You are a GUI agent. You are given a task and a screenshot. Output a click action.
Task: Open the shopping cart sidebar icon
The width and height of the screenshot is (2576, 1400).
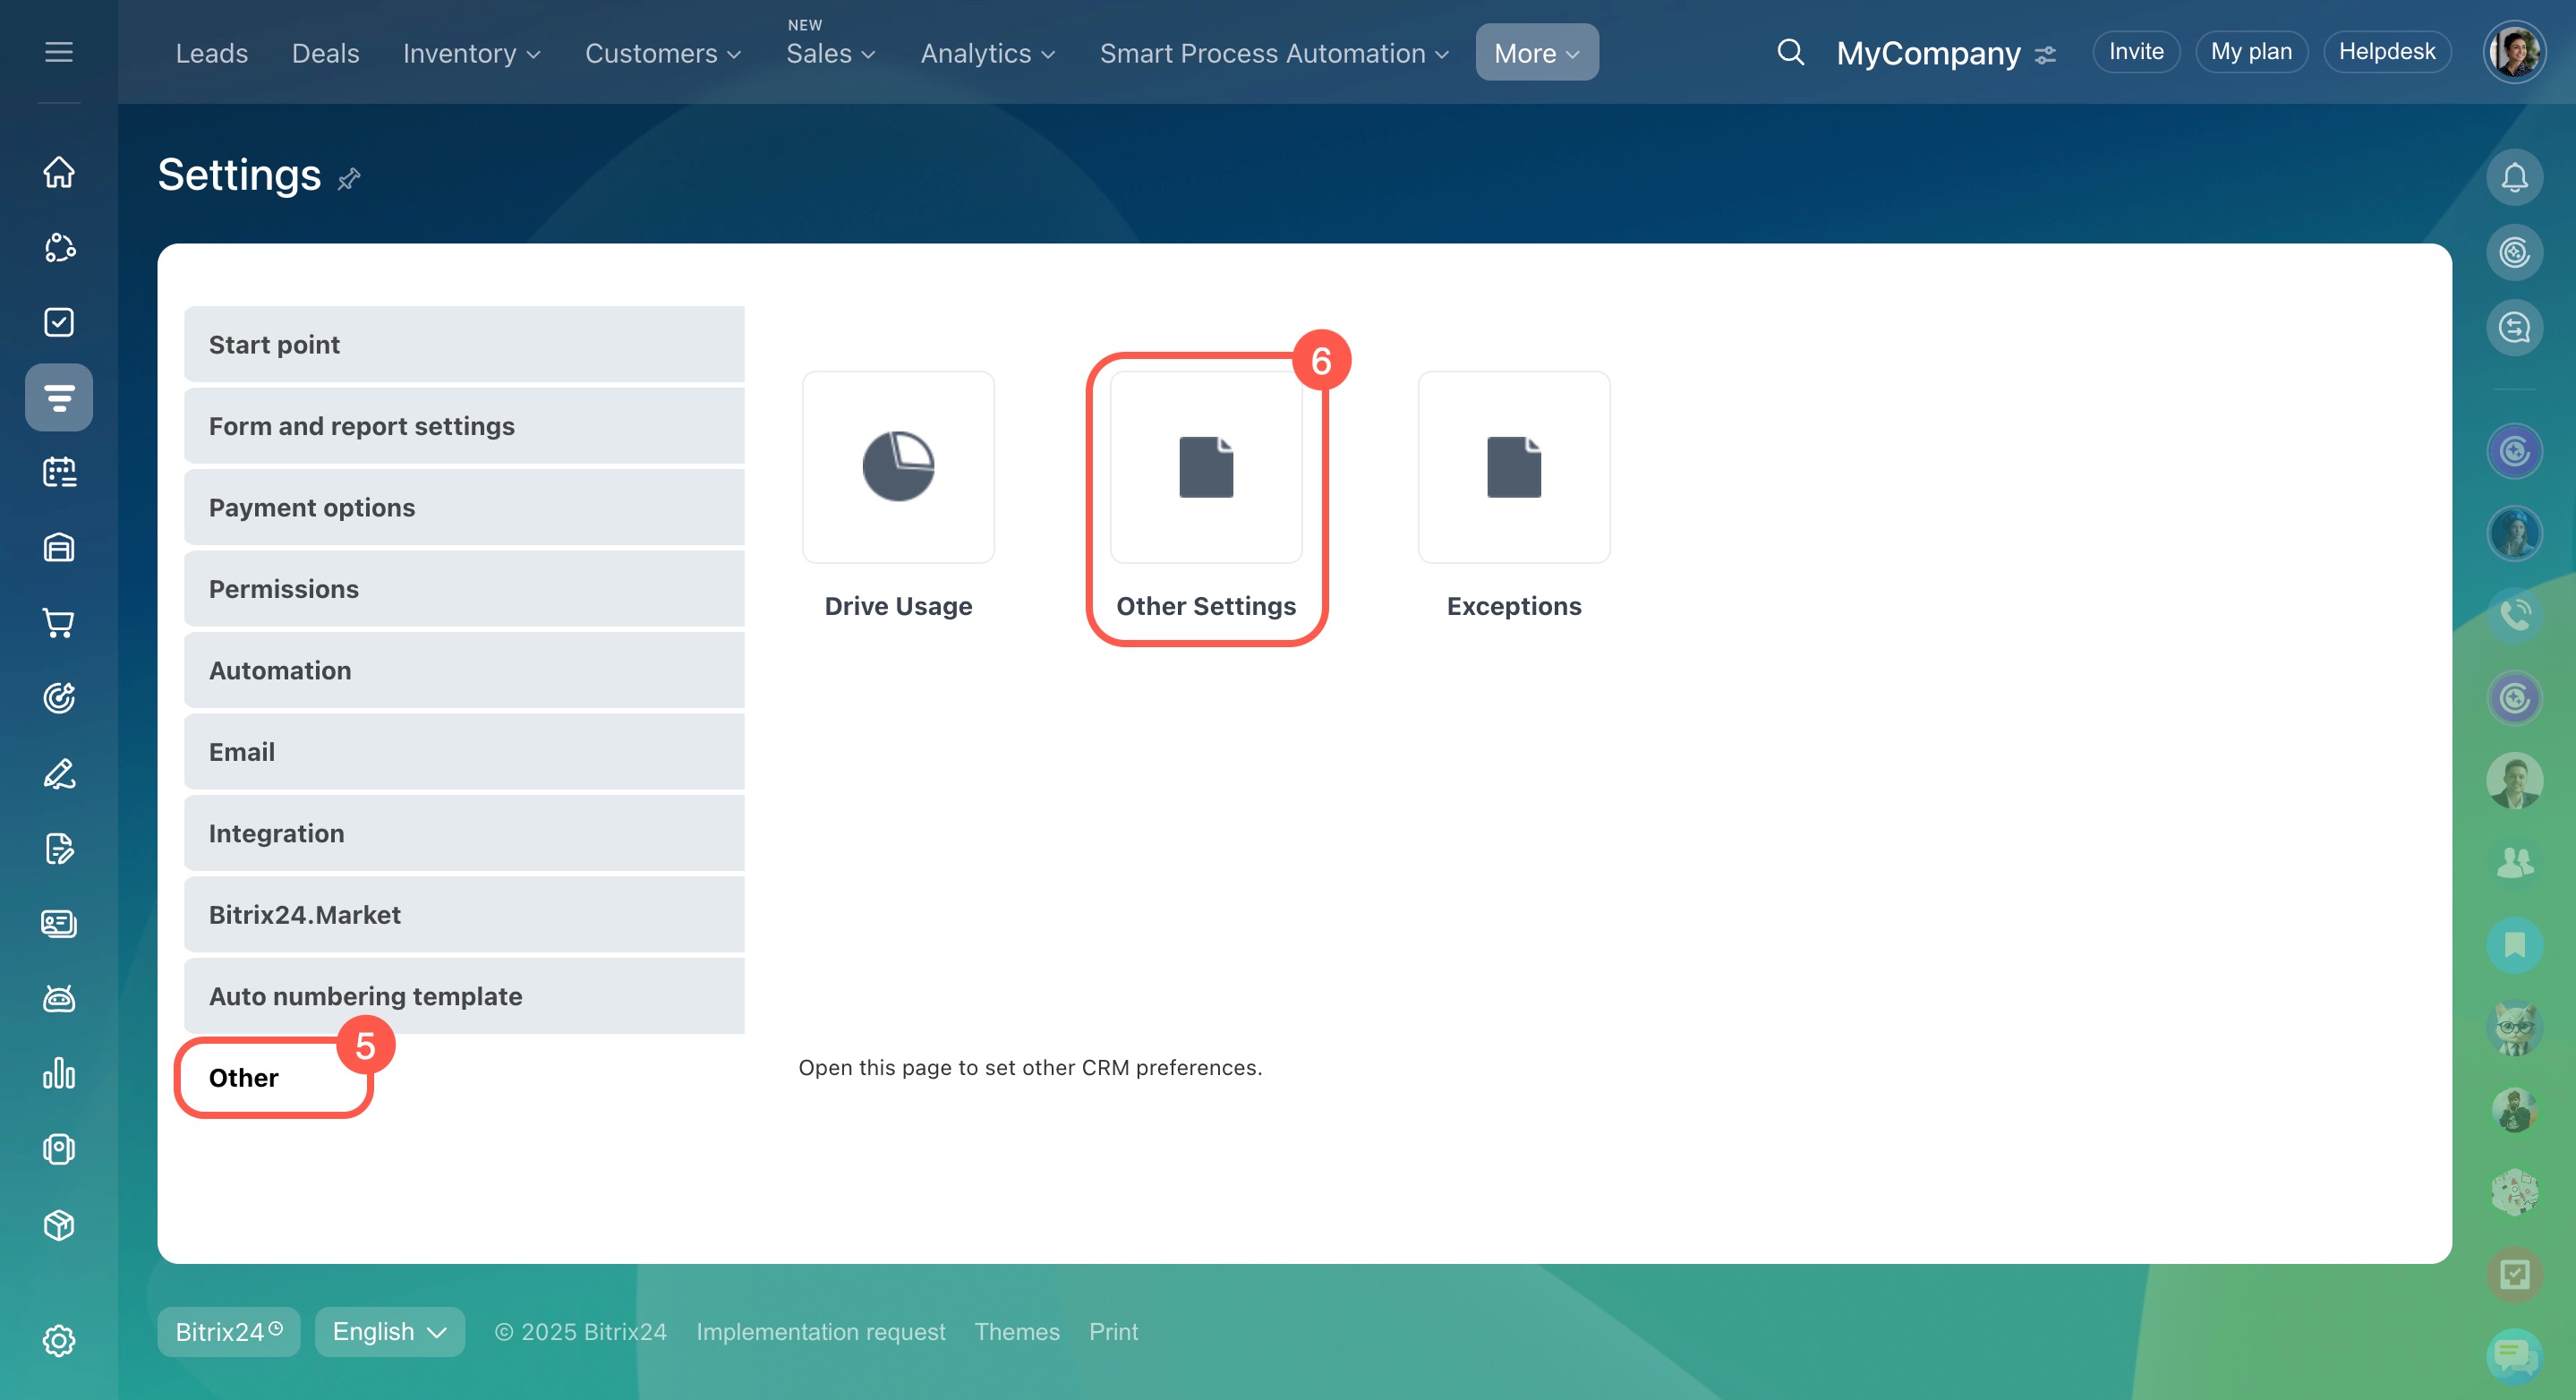pos(59,623)
